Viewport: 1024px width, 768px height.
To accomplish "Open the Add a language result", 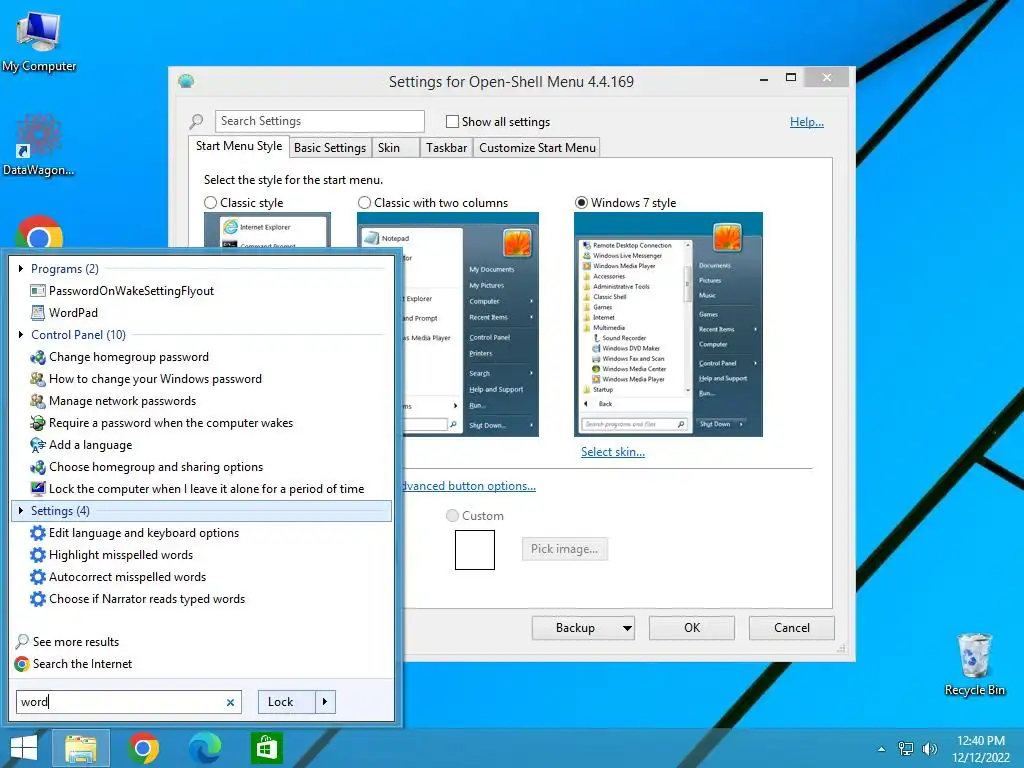I will click(90, 445).
